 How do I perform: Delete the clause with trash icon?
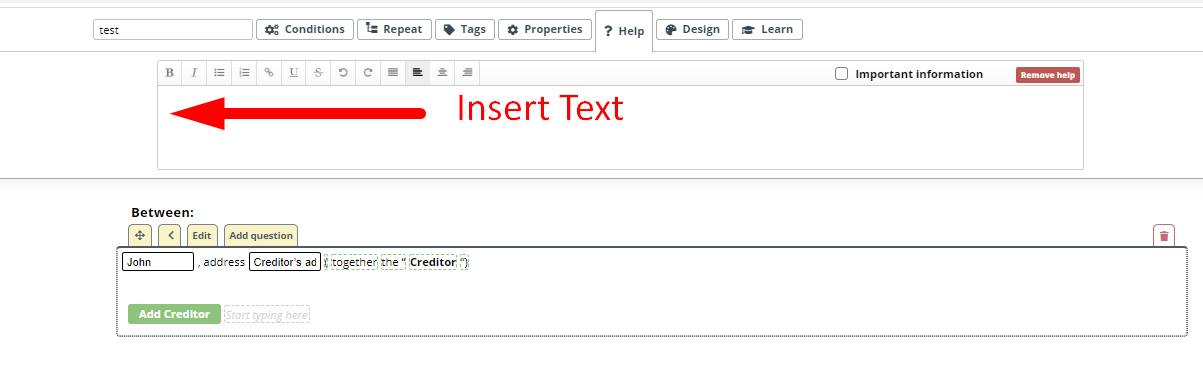tap(1164, 235)
